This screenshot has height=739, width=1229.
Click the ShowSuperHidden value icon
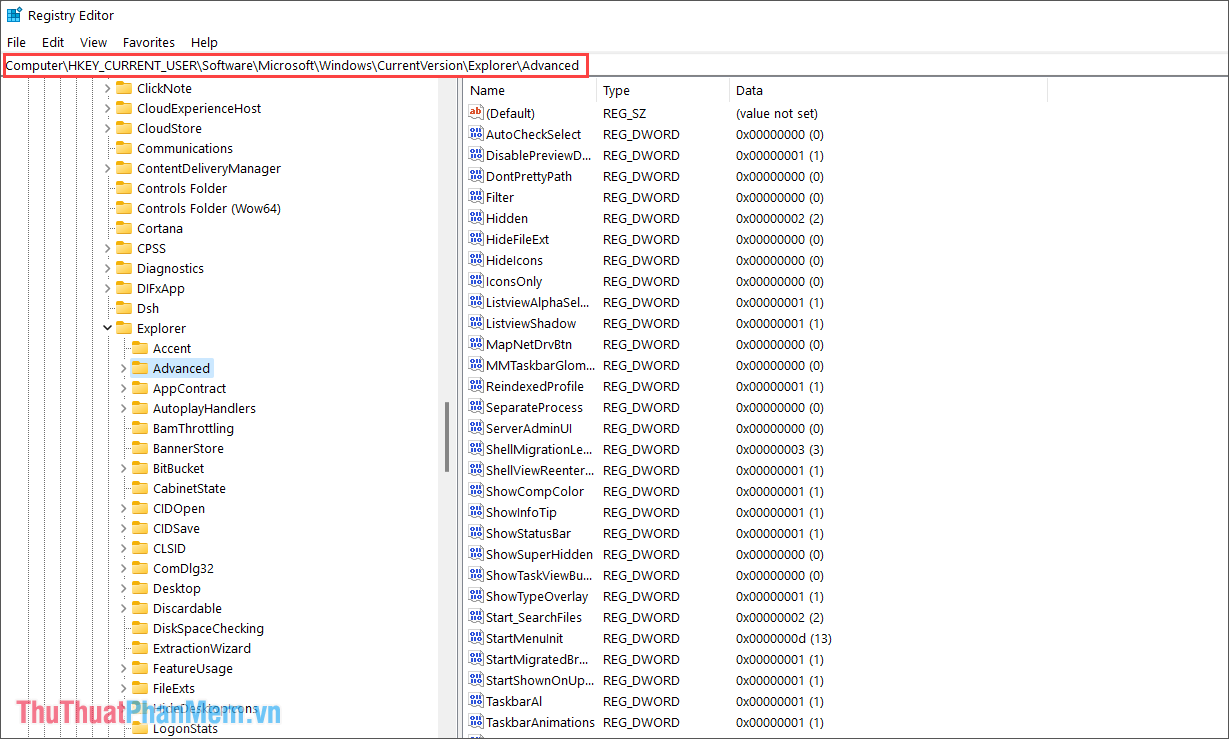(476, 554)
